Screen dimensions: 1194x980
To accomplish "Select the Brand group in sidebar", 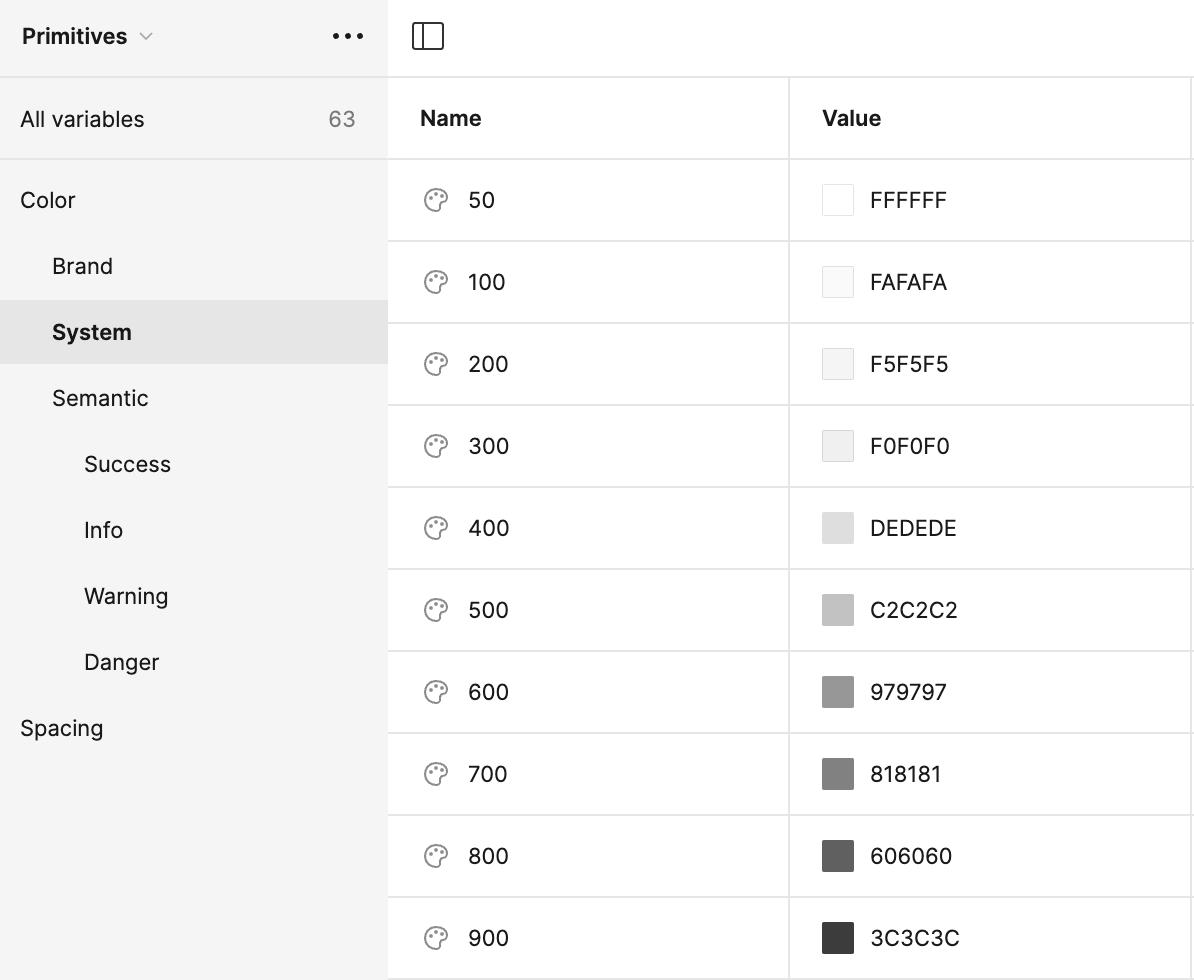I will [82, 266].
